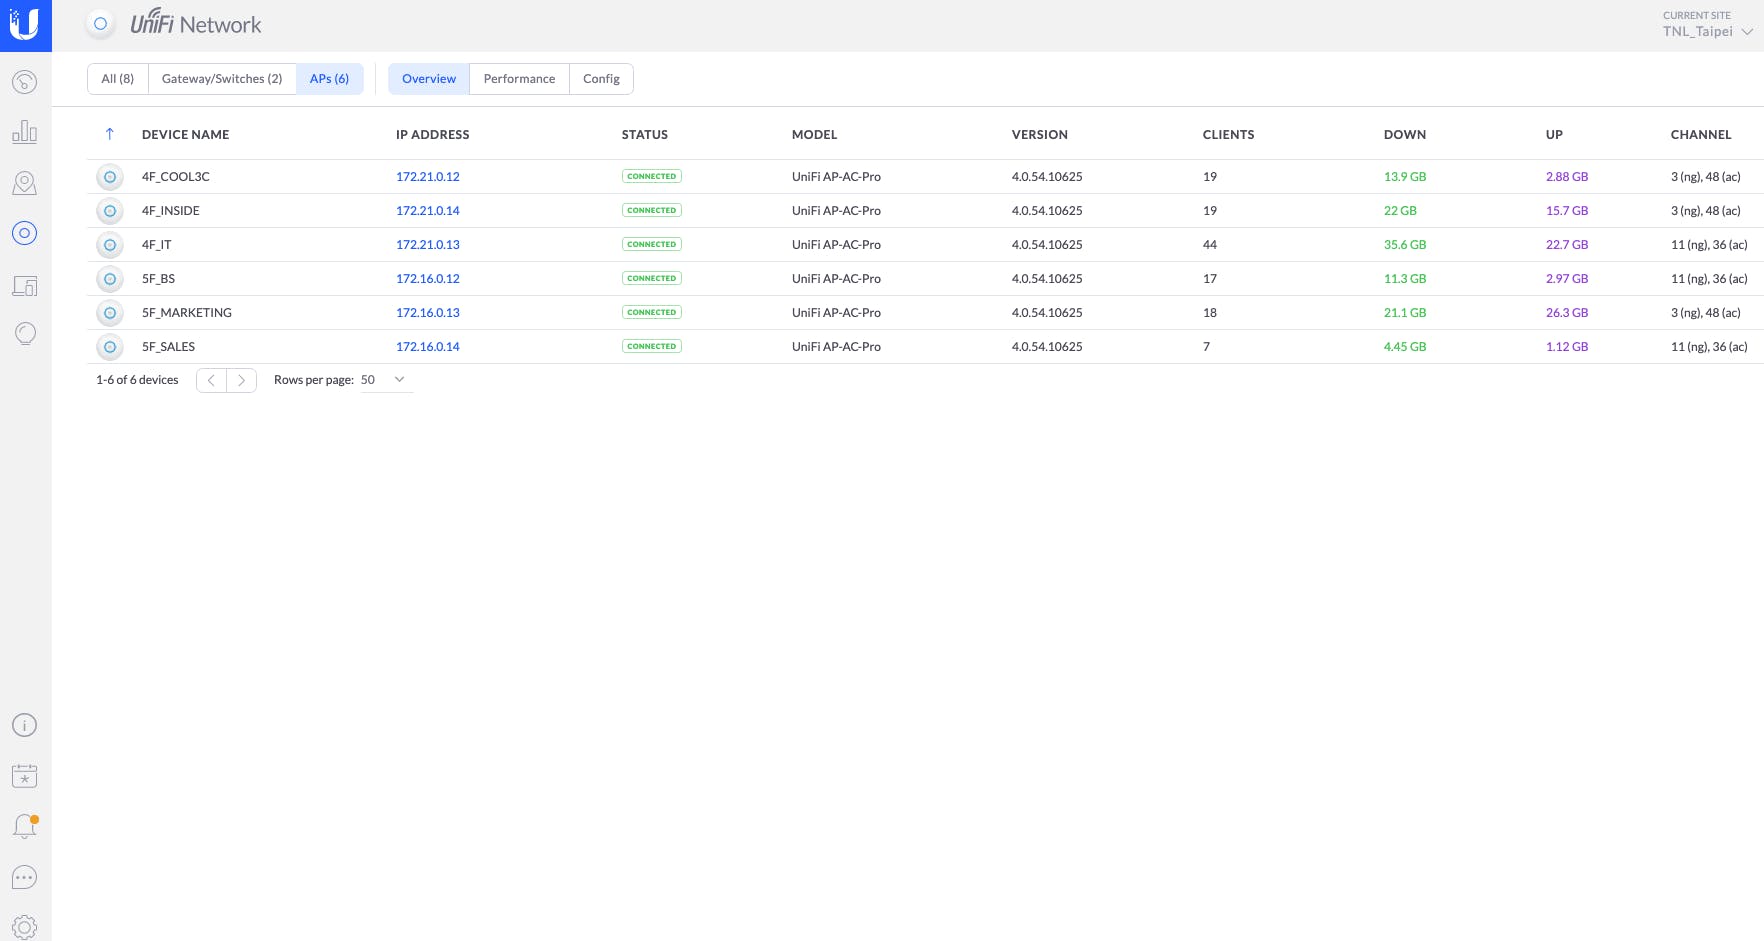Open the Statistics bar chart icon
1764x941 pixels.
point(25,132)
